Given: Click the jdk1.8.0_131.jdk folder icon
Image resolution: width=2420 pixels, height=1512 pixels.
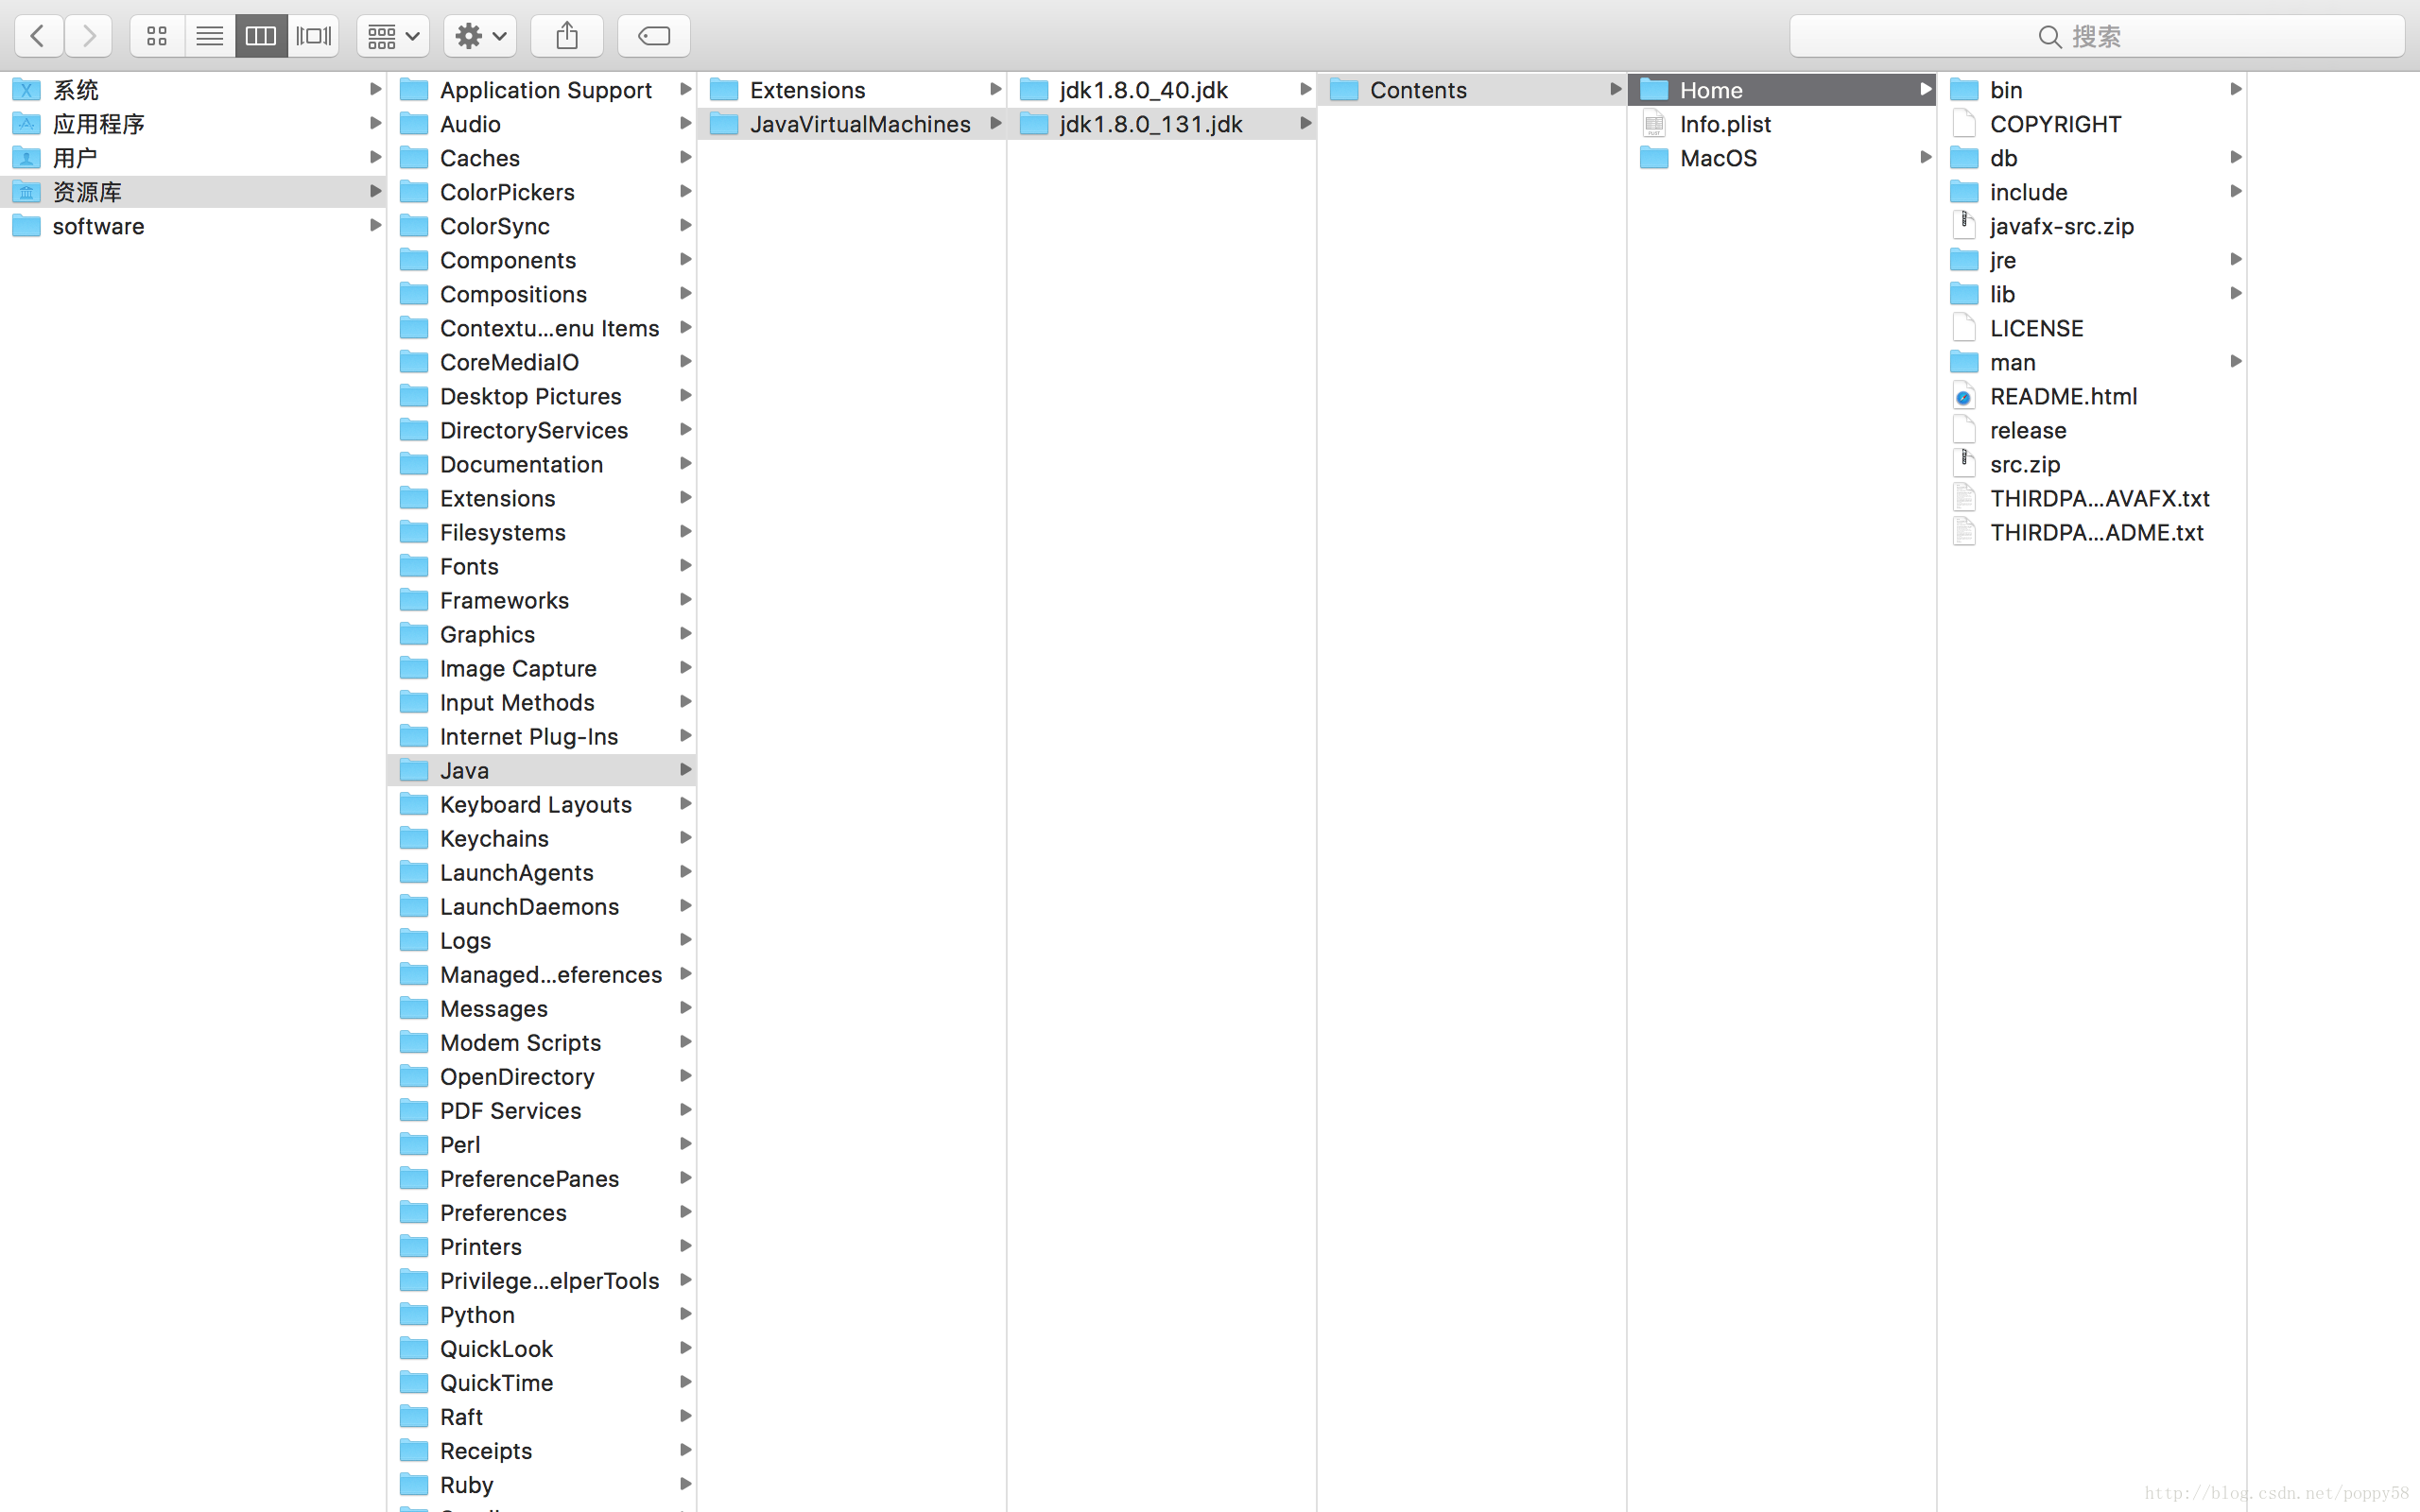Looking at the screenshot, I should 1034,124.
